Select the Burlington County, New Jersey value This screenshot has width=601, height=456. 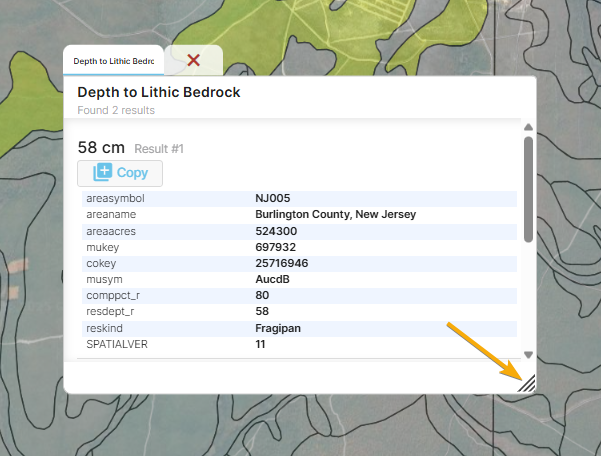[x=335, y=214]
